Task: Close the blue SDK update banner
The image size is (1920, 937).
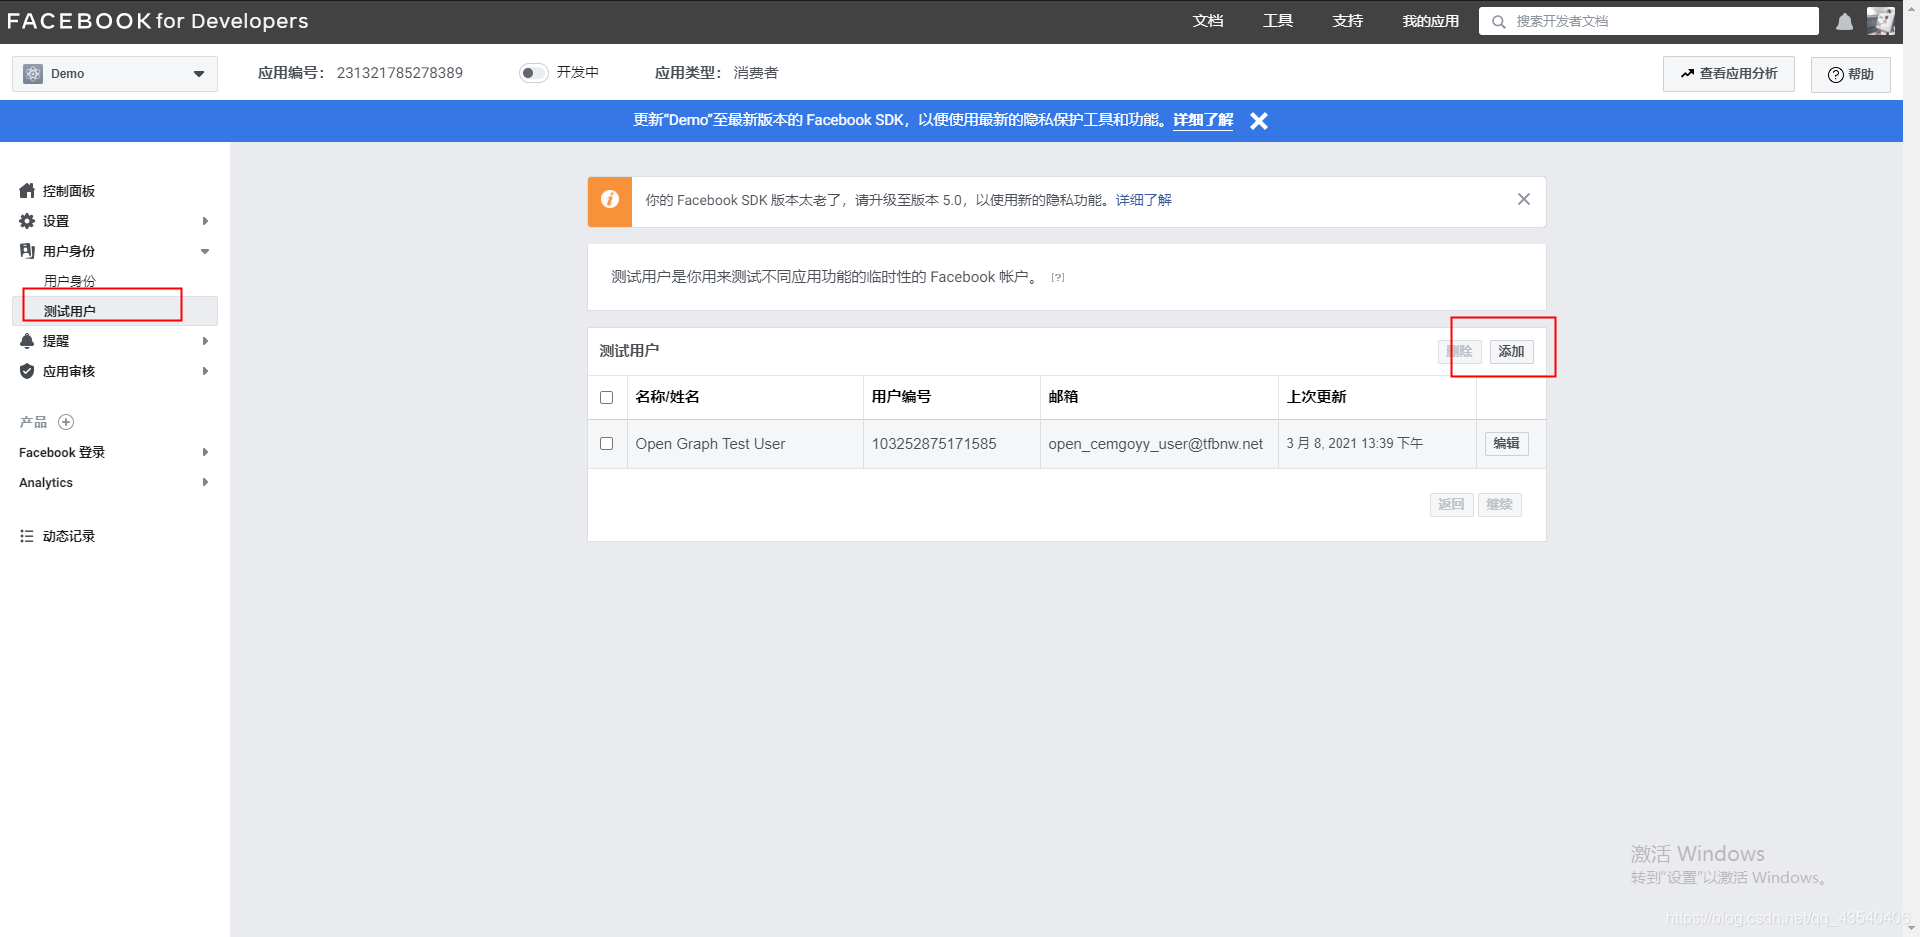Action: point(1259,121)
